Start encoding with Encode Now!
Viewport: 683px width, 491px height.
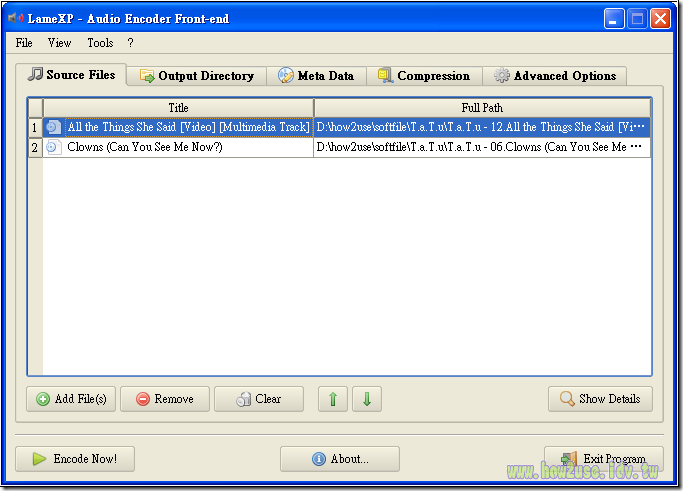[75, 459]
